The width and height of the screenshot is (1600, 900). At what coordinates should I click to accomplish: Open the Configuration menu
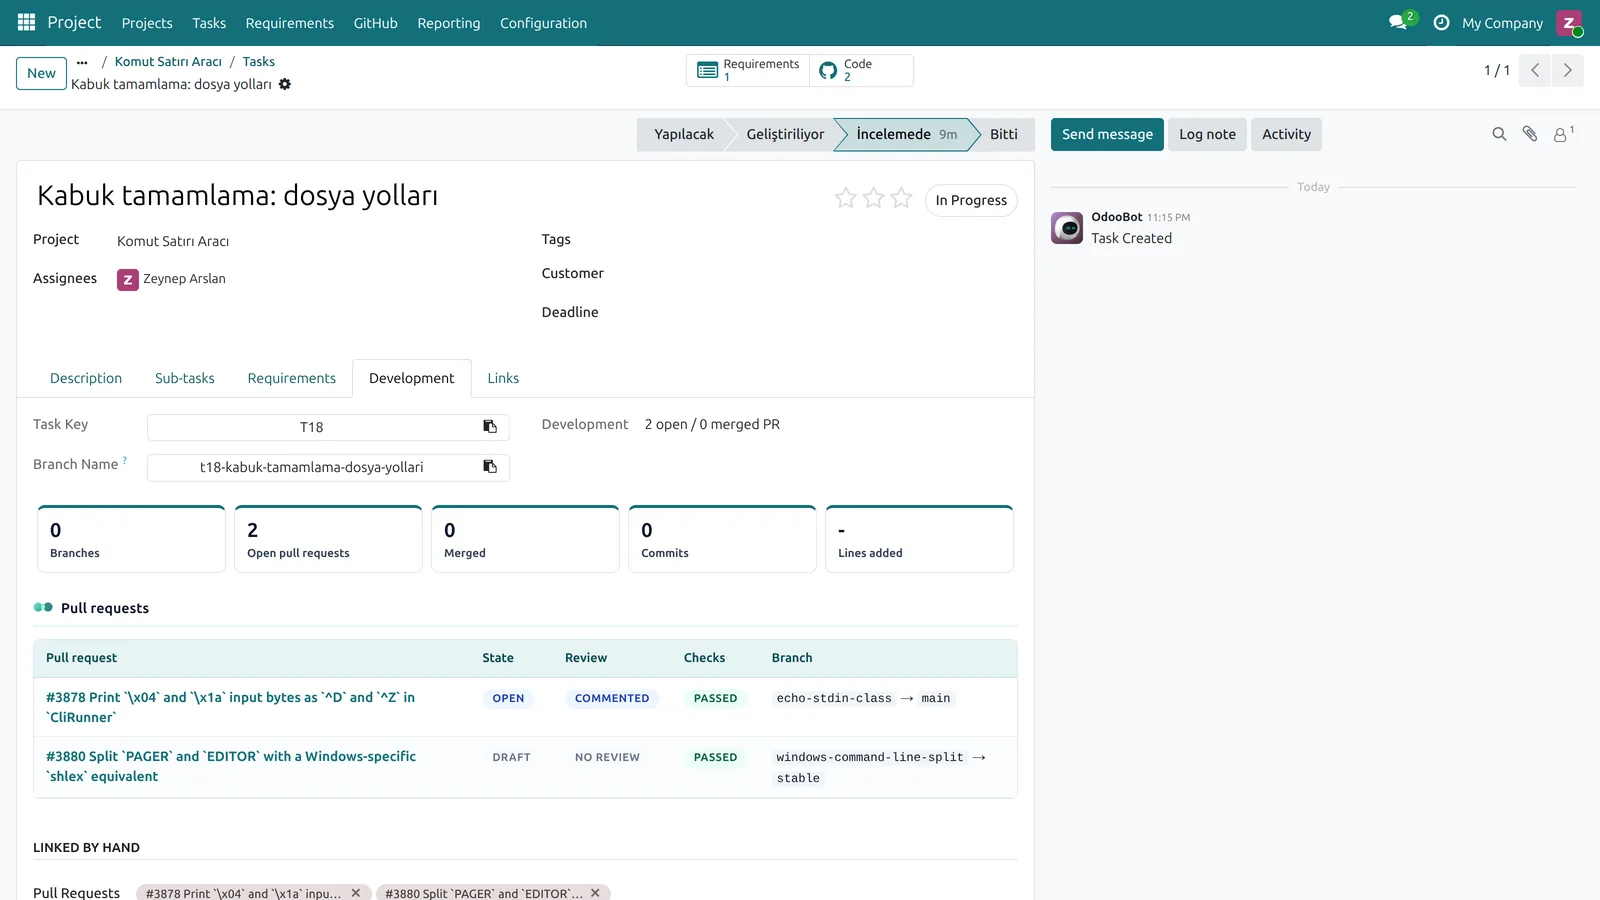[x=543, y=23]
